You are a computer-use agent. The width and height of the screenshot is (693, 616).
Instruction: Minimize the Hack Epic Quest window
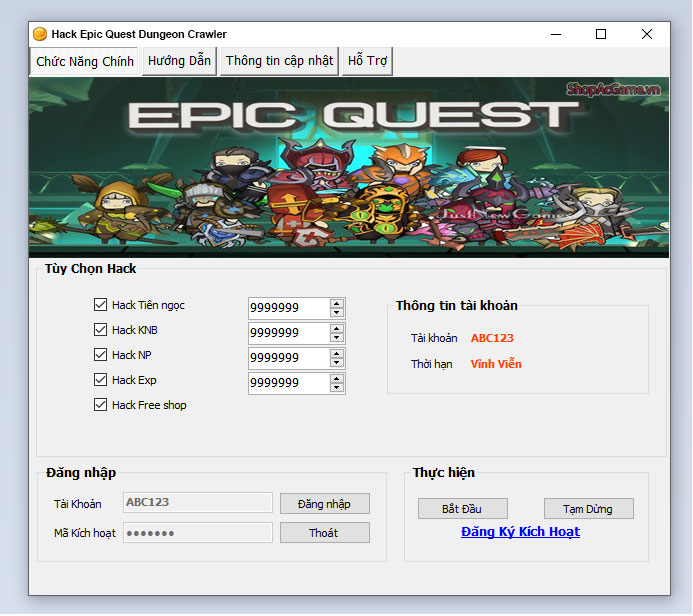(556, 34)
